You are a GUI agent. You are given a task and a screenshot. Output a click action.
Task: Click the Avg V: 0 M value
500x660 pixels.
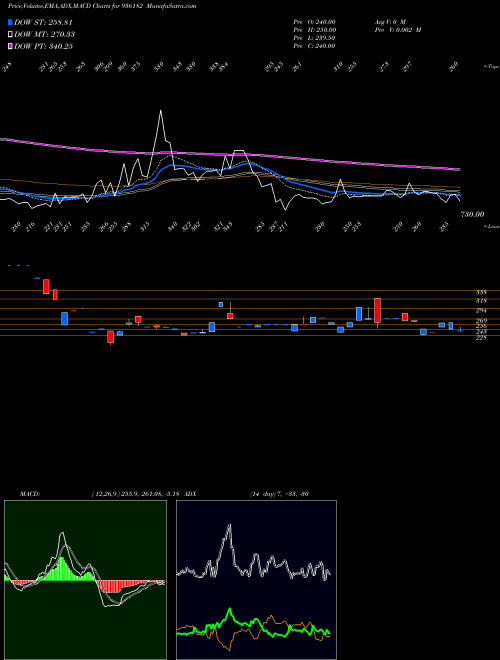coord(389,22)
